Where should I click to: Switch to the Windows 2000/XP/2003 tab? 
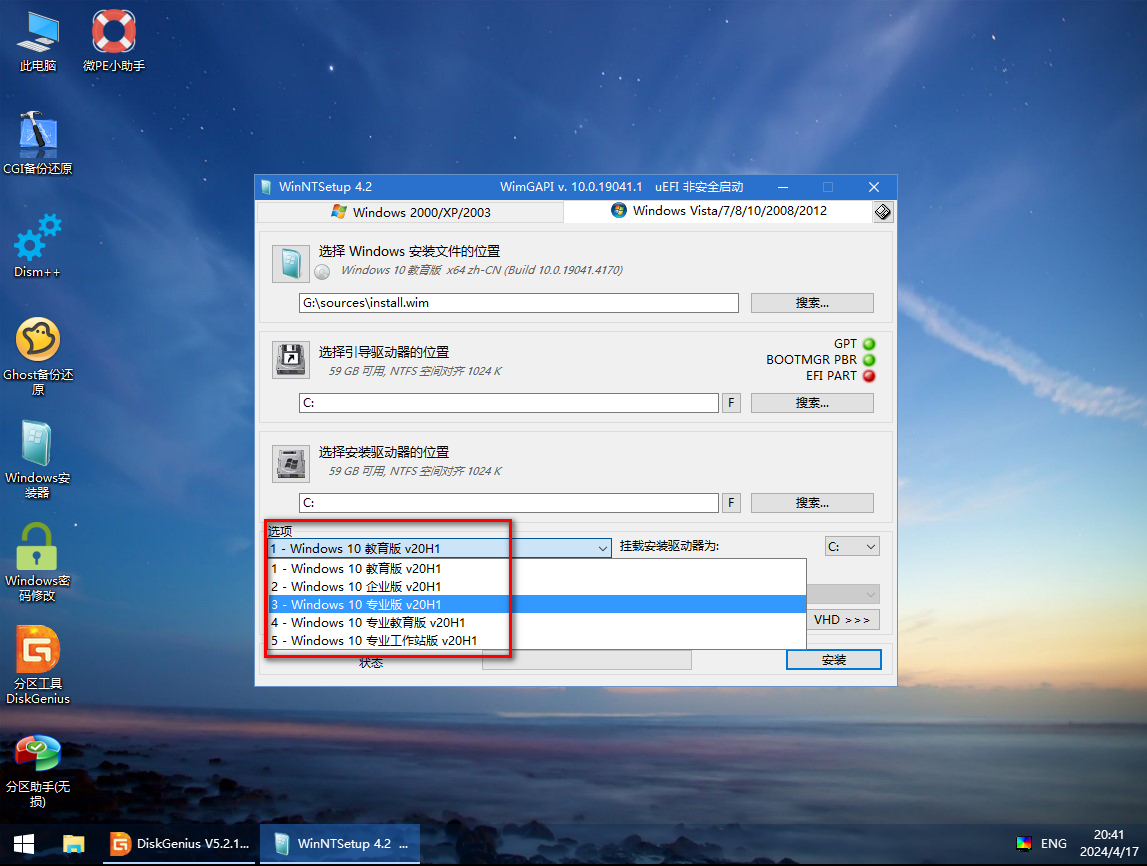(x=410, y=212)
